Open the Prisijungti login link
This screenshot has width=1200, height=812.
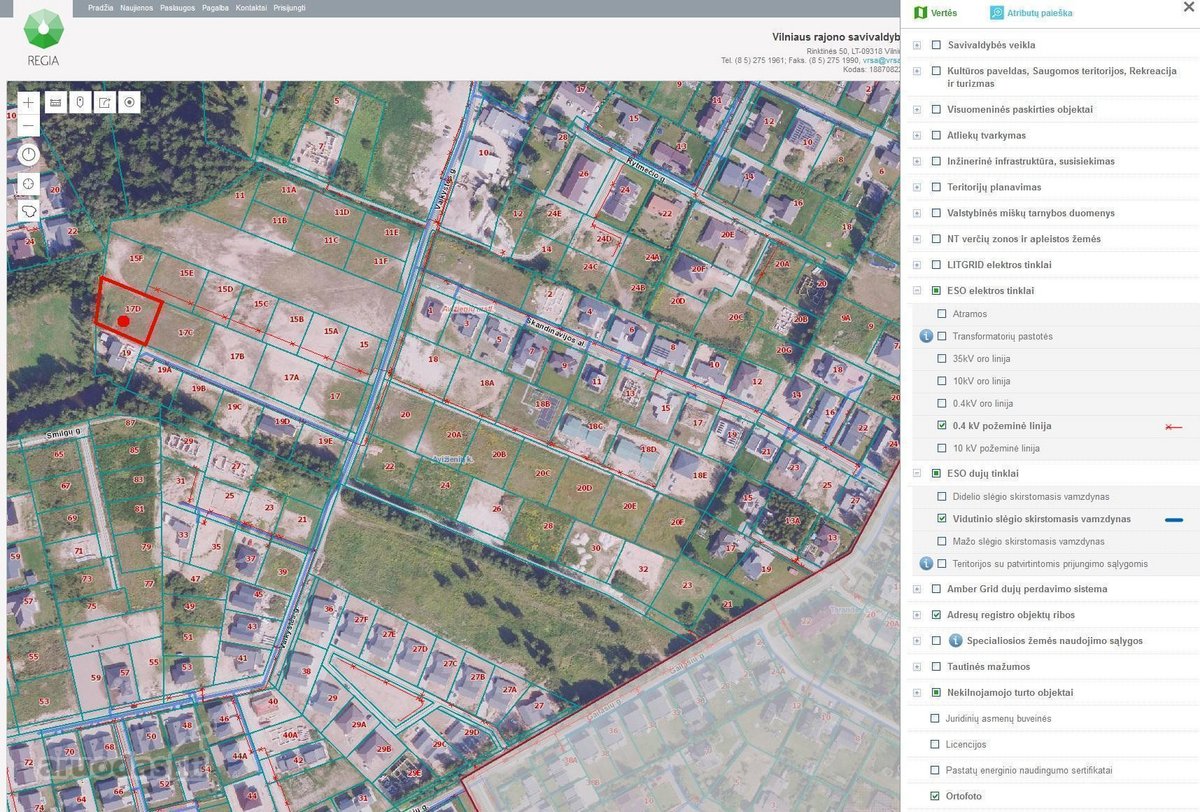289,7
